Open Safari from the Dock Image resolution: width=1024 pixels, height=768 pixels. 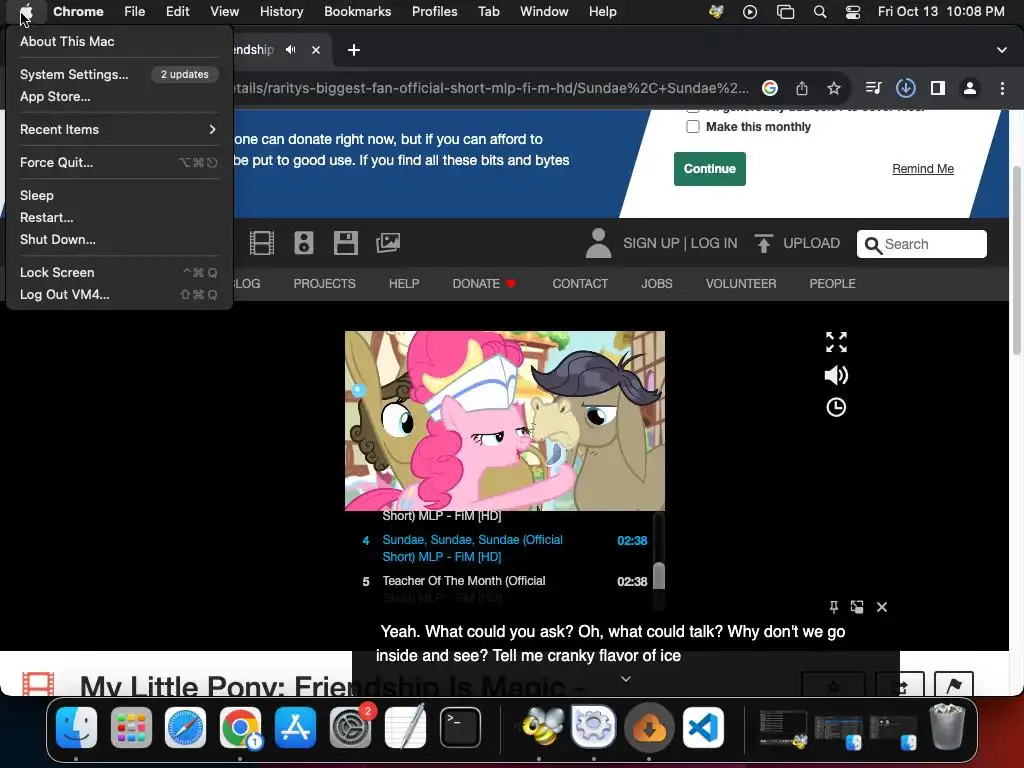coord(185,728)
